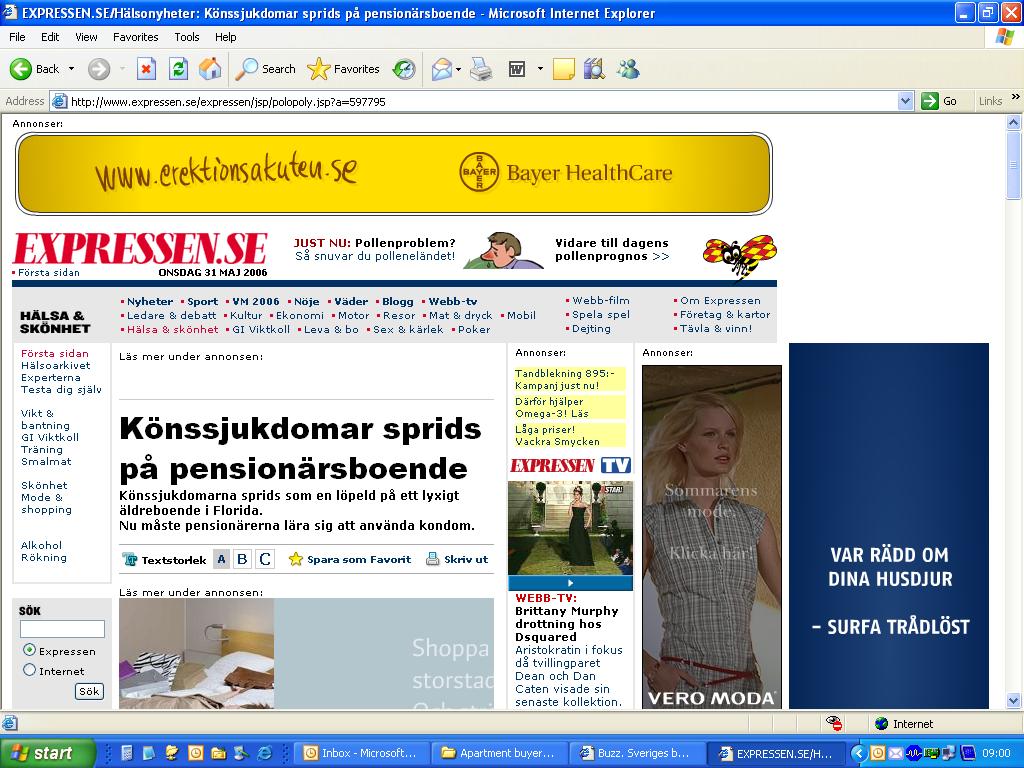Expand the Links toolbar chevron

(1016, 97)
